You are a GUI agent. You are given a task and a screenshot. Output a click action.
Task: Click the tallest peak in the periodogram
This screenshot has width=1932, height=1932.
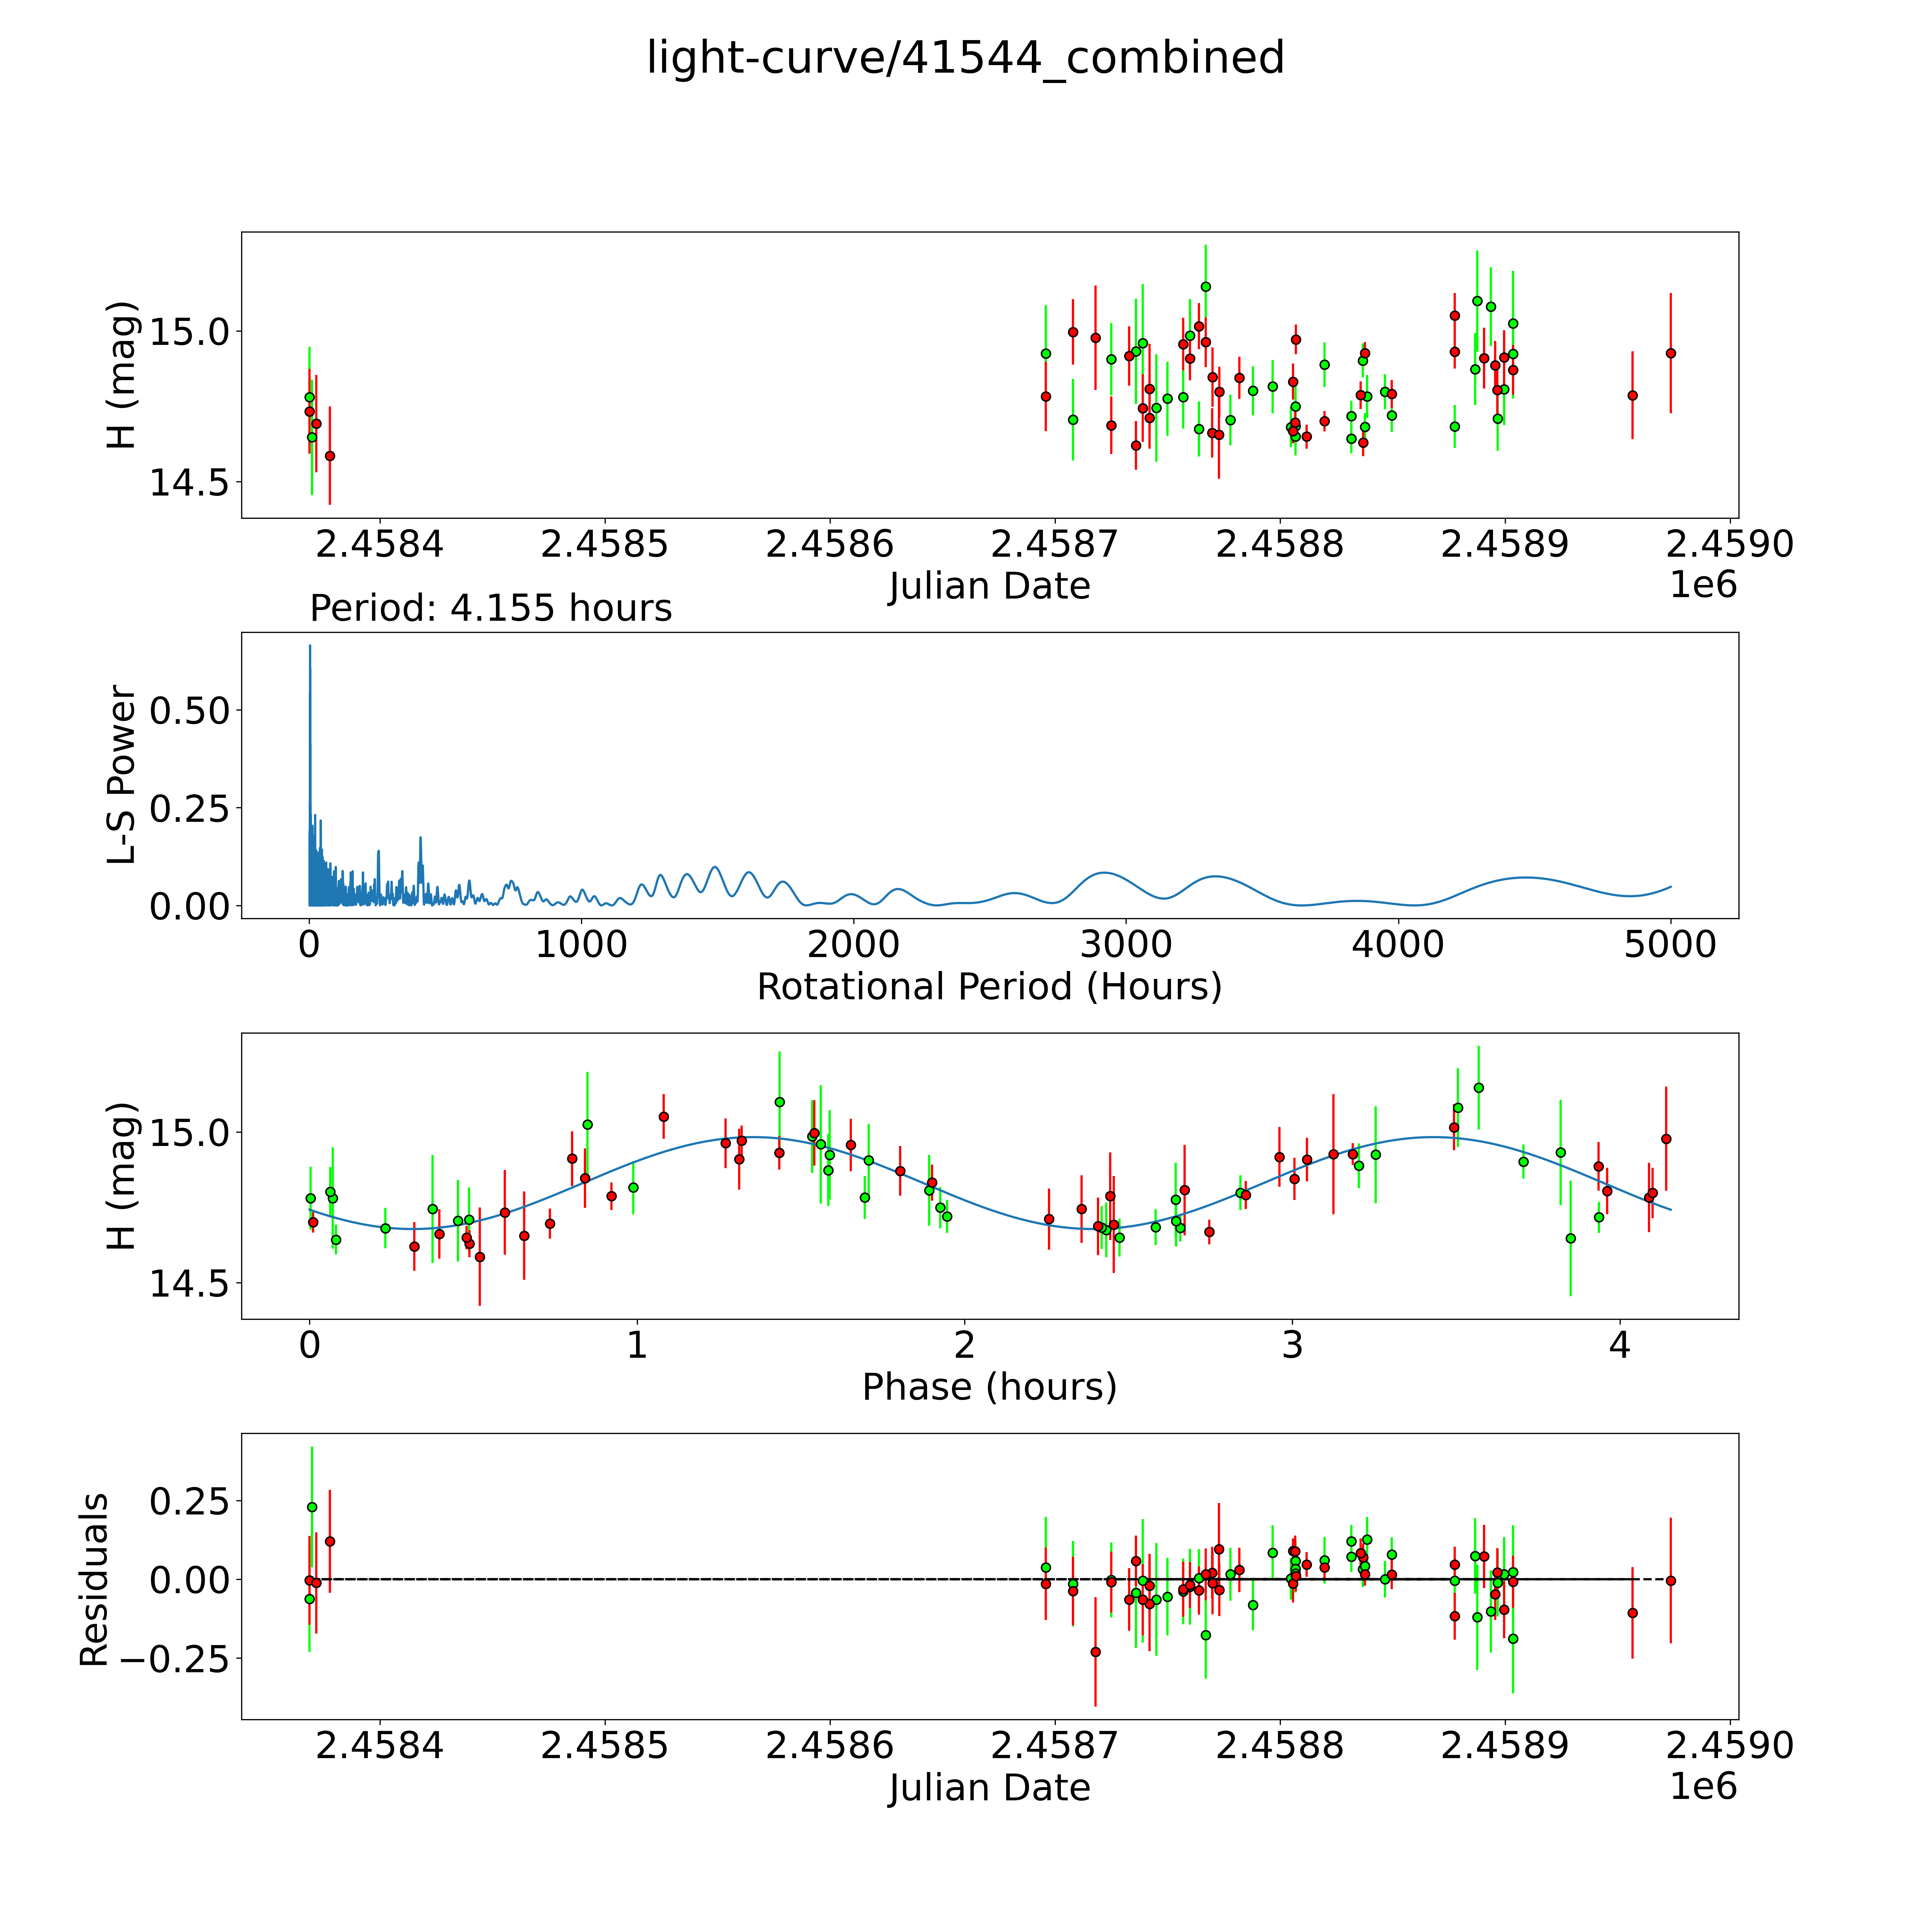pos(310,648)
